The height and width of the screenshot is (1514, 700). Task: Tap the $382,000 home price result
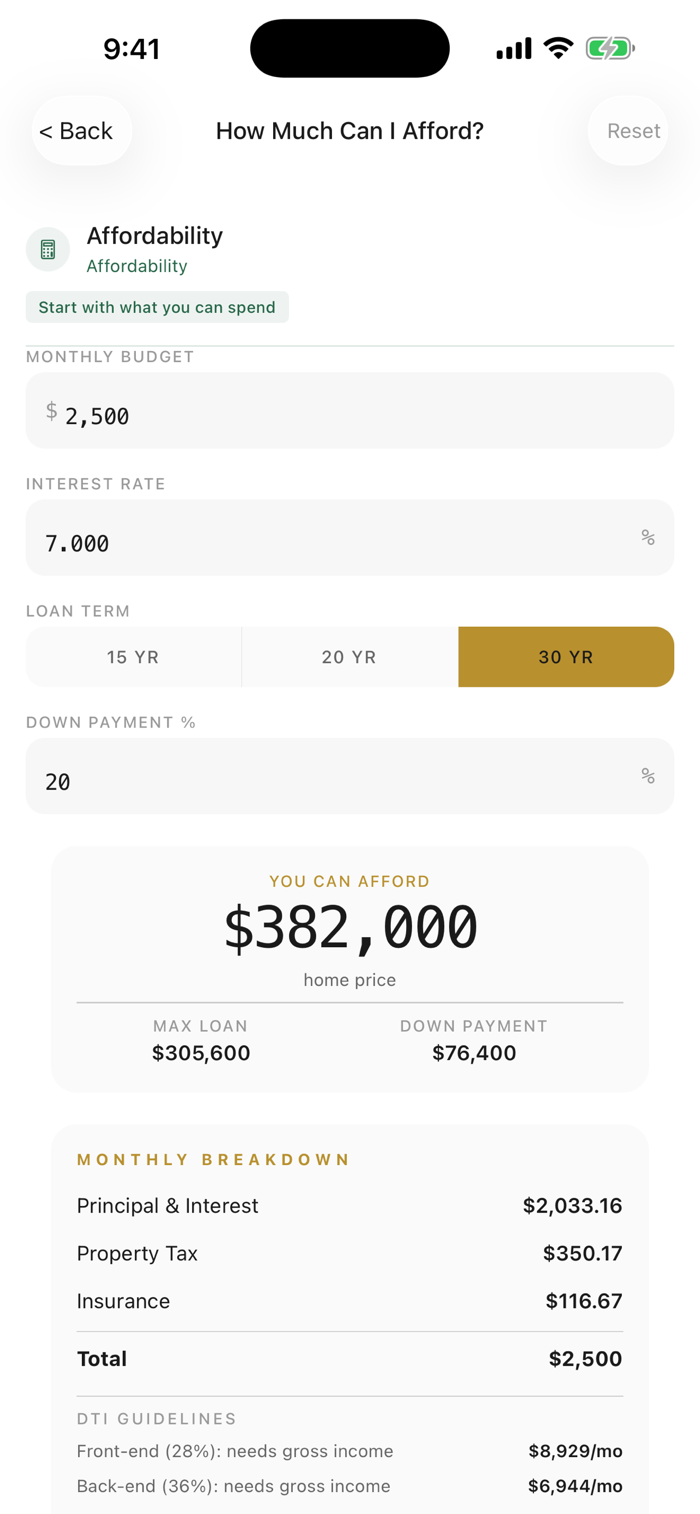(x=350, y=928)
